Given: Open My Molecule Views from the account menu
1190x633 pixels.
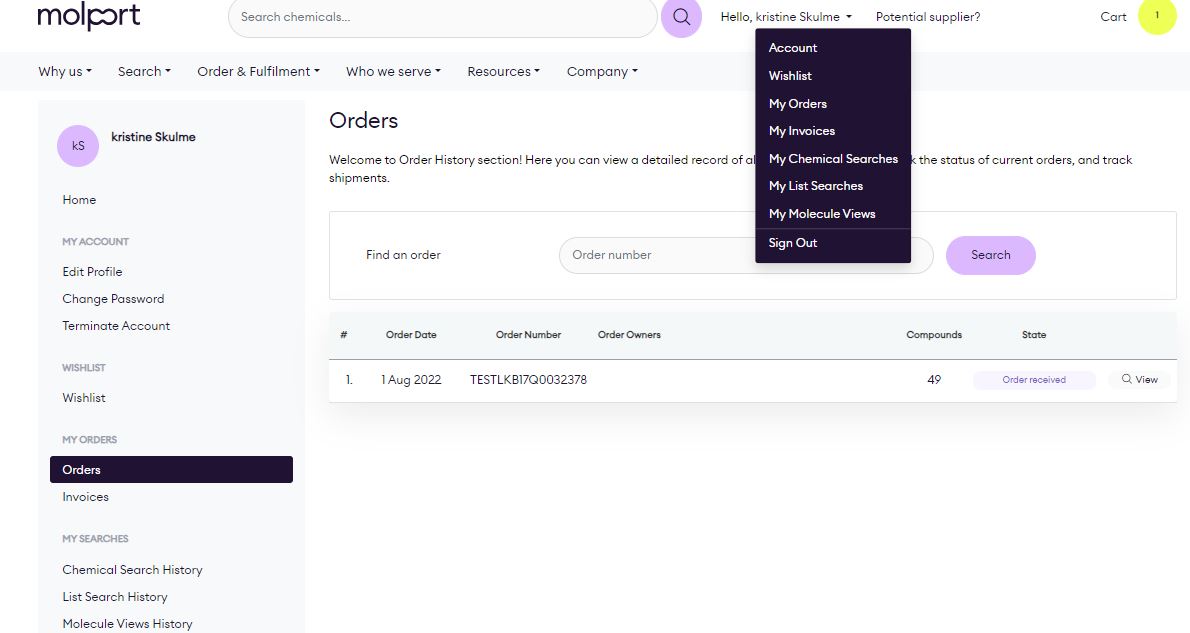Looking at the screenshot, I should coord(822,213).
